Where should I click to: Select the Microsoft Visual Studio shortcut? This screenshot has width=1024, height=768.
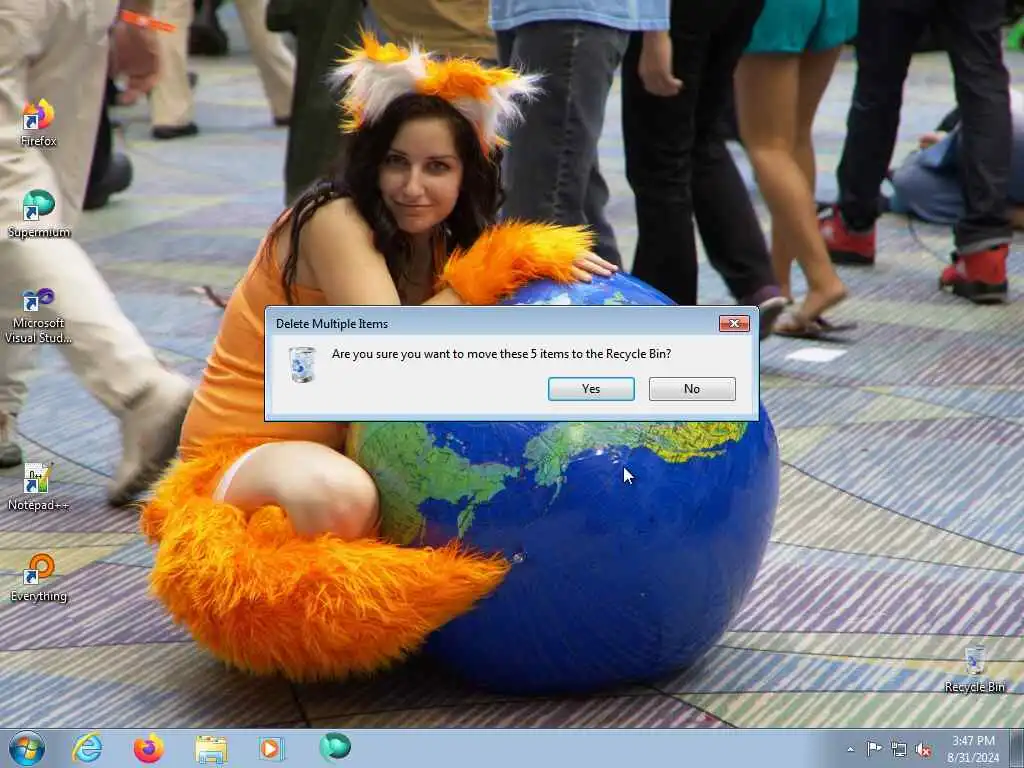click(x=39, y=316)
